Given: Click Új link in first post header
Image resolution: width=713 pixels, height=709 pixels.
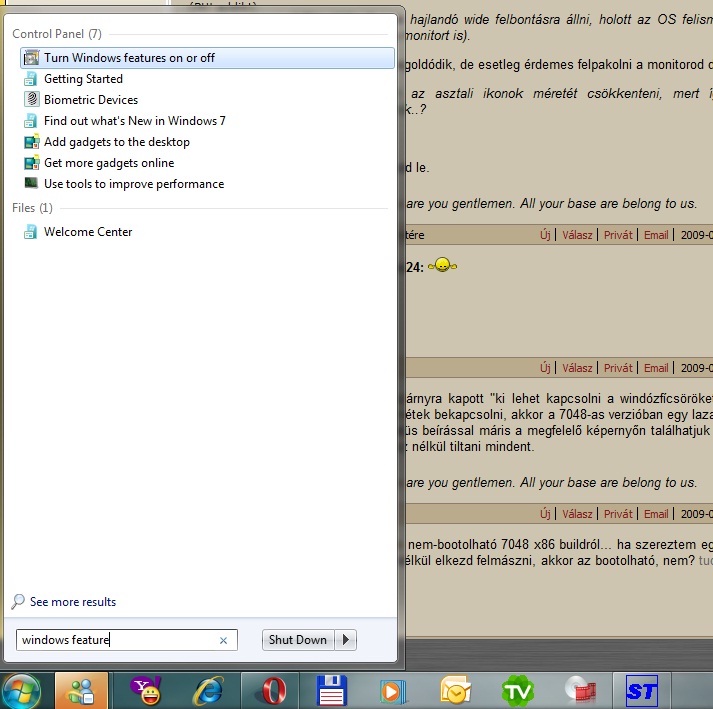Looking at the screenshot, I should [545, 235].
